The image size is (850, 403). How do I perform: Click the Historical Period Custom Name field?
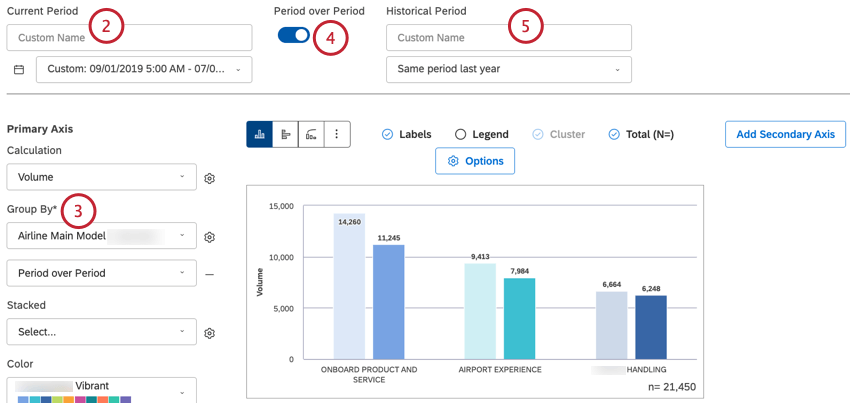[x=508, y=38]
